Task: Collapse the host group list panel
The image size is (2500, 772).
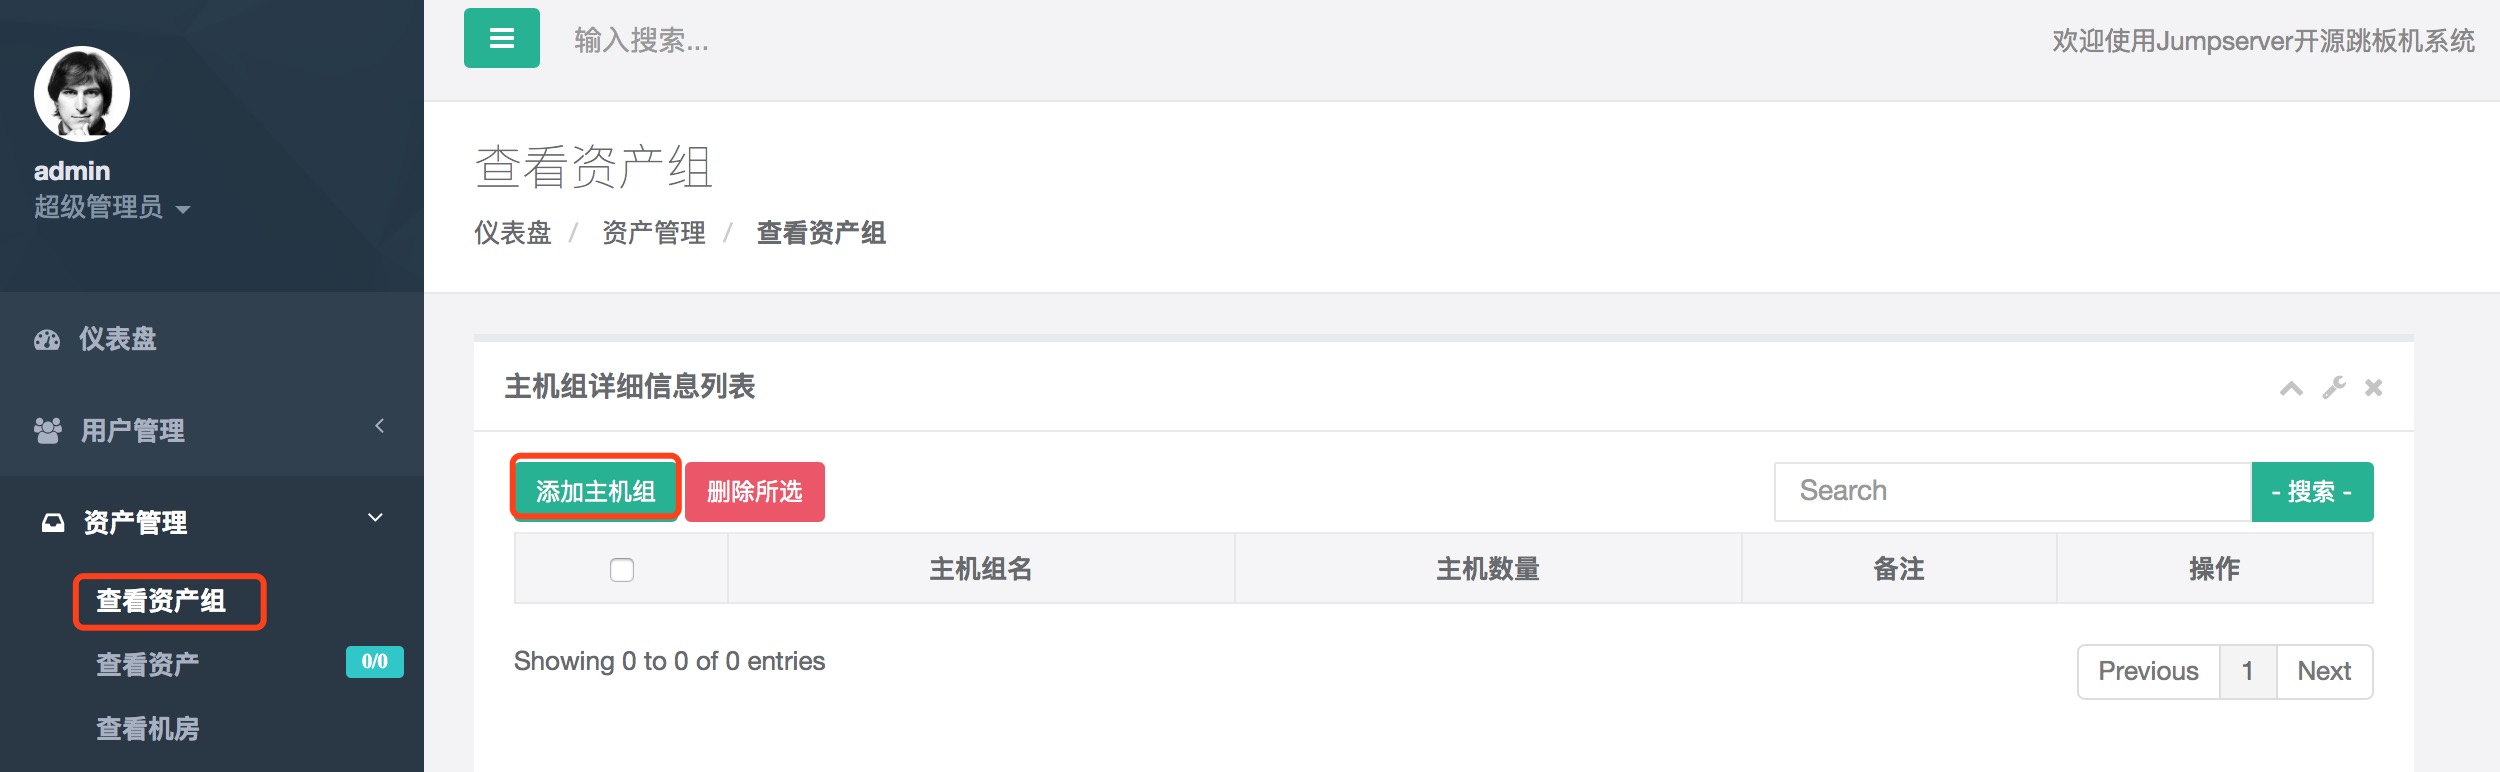Action: coord(2291,388)
